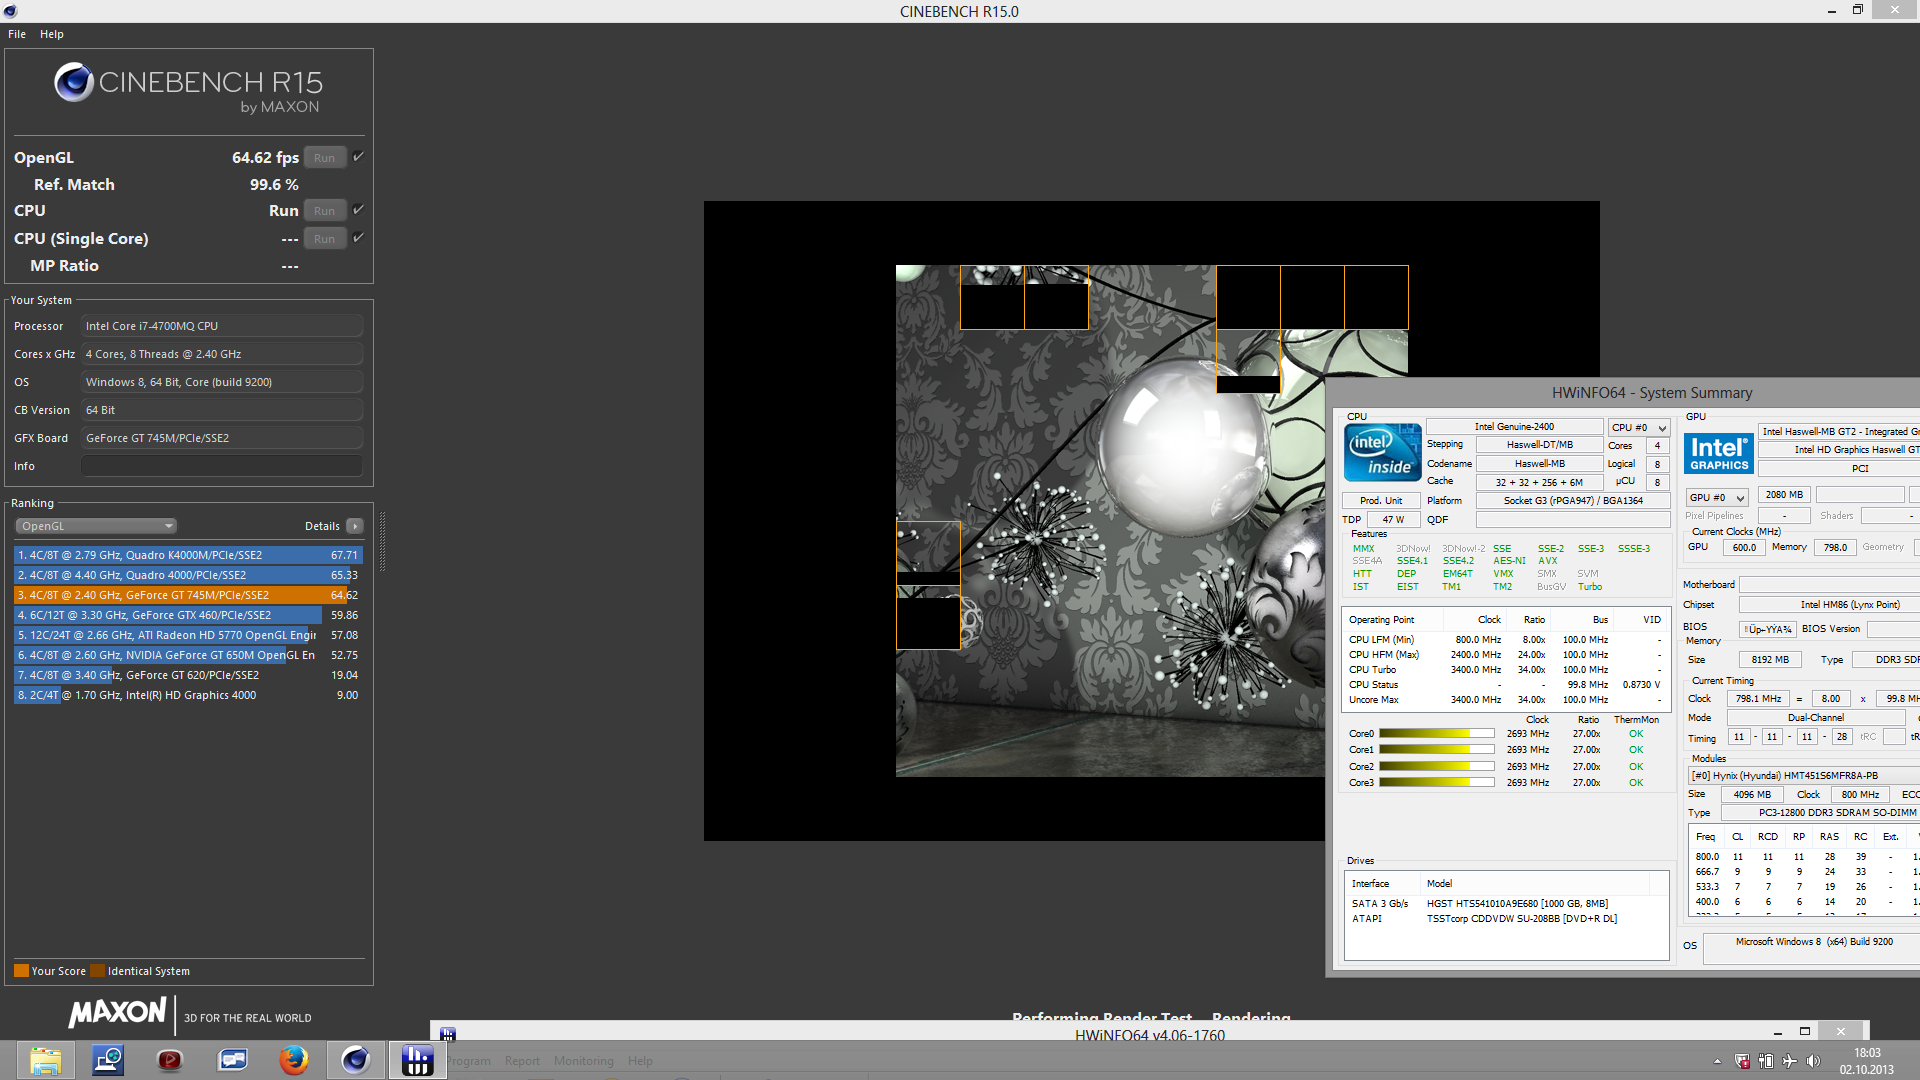This screenshot has height=1080, width=1920.
Task: Open the Firefox taskbar icon
Action: click(294, 1060)
